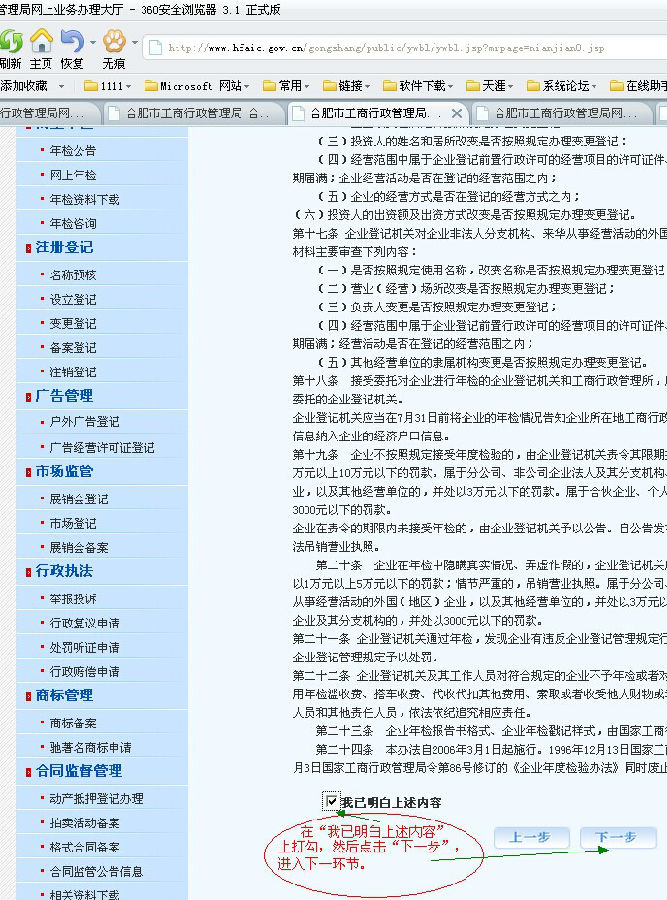
Task: Open the Microsoft 网站 bookmarks folder
Action: coord(197,86)
